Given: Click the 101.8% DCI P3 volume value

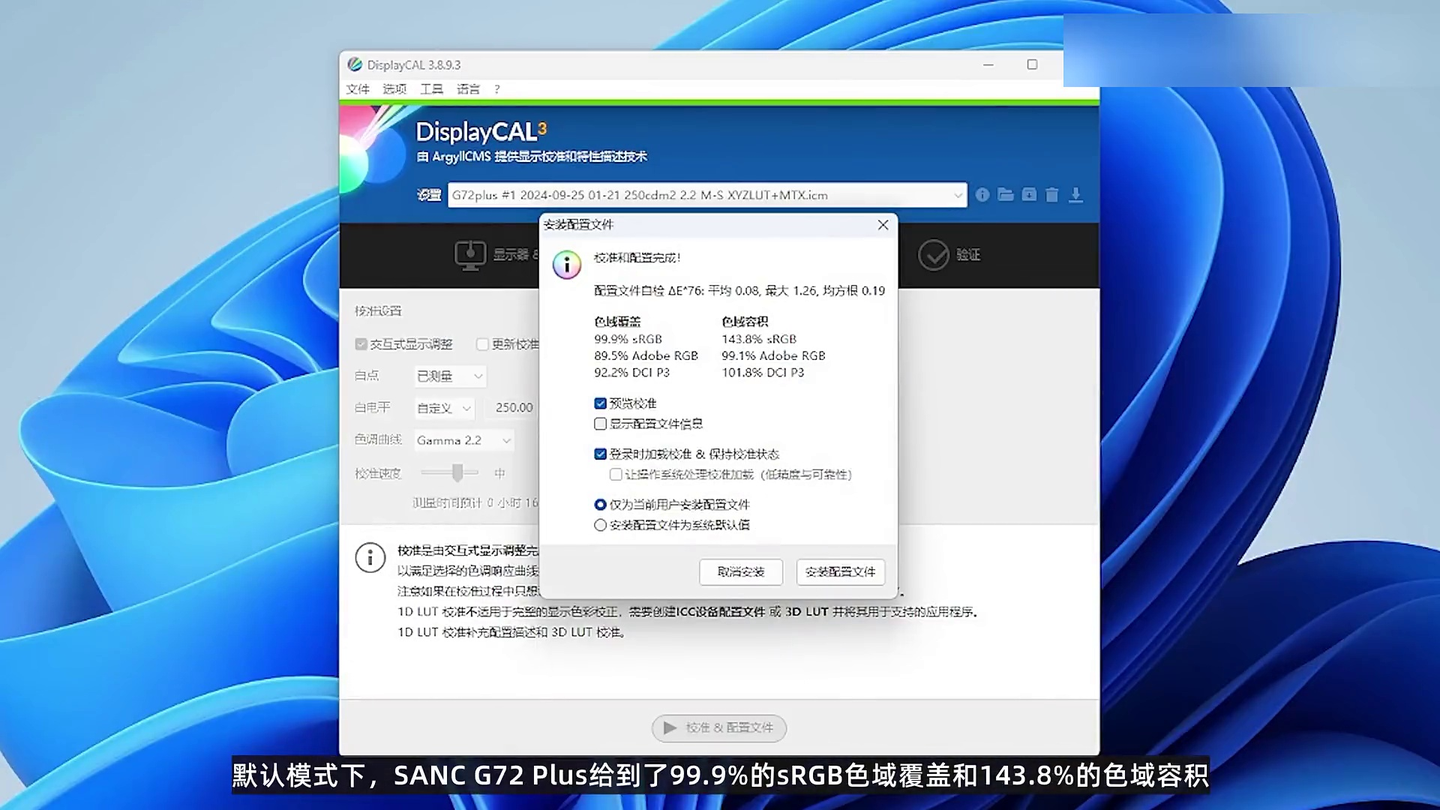Looking at the screenshot, I should click(x=763, y=373).
